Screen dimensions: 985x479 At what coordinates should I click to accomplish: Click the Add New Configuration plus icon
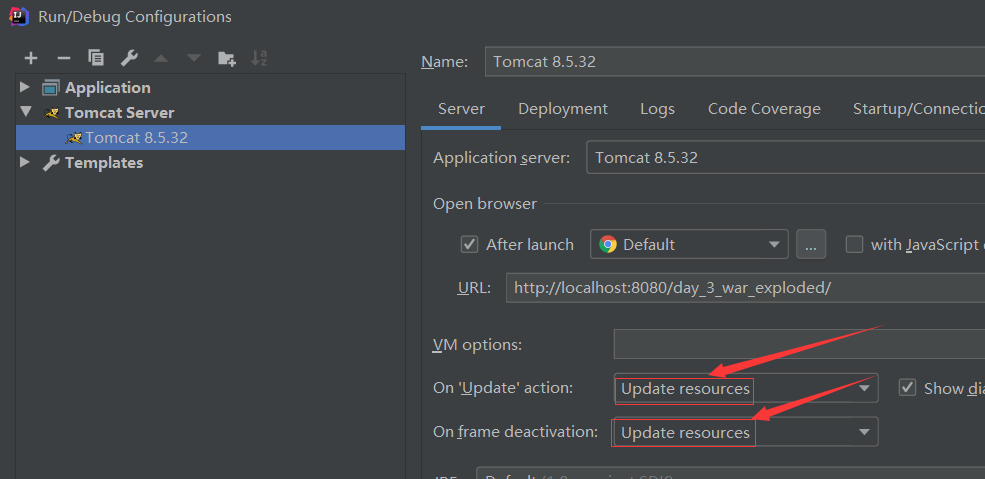31,58
